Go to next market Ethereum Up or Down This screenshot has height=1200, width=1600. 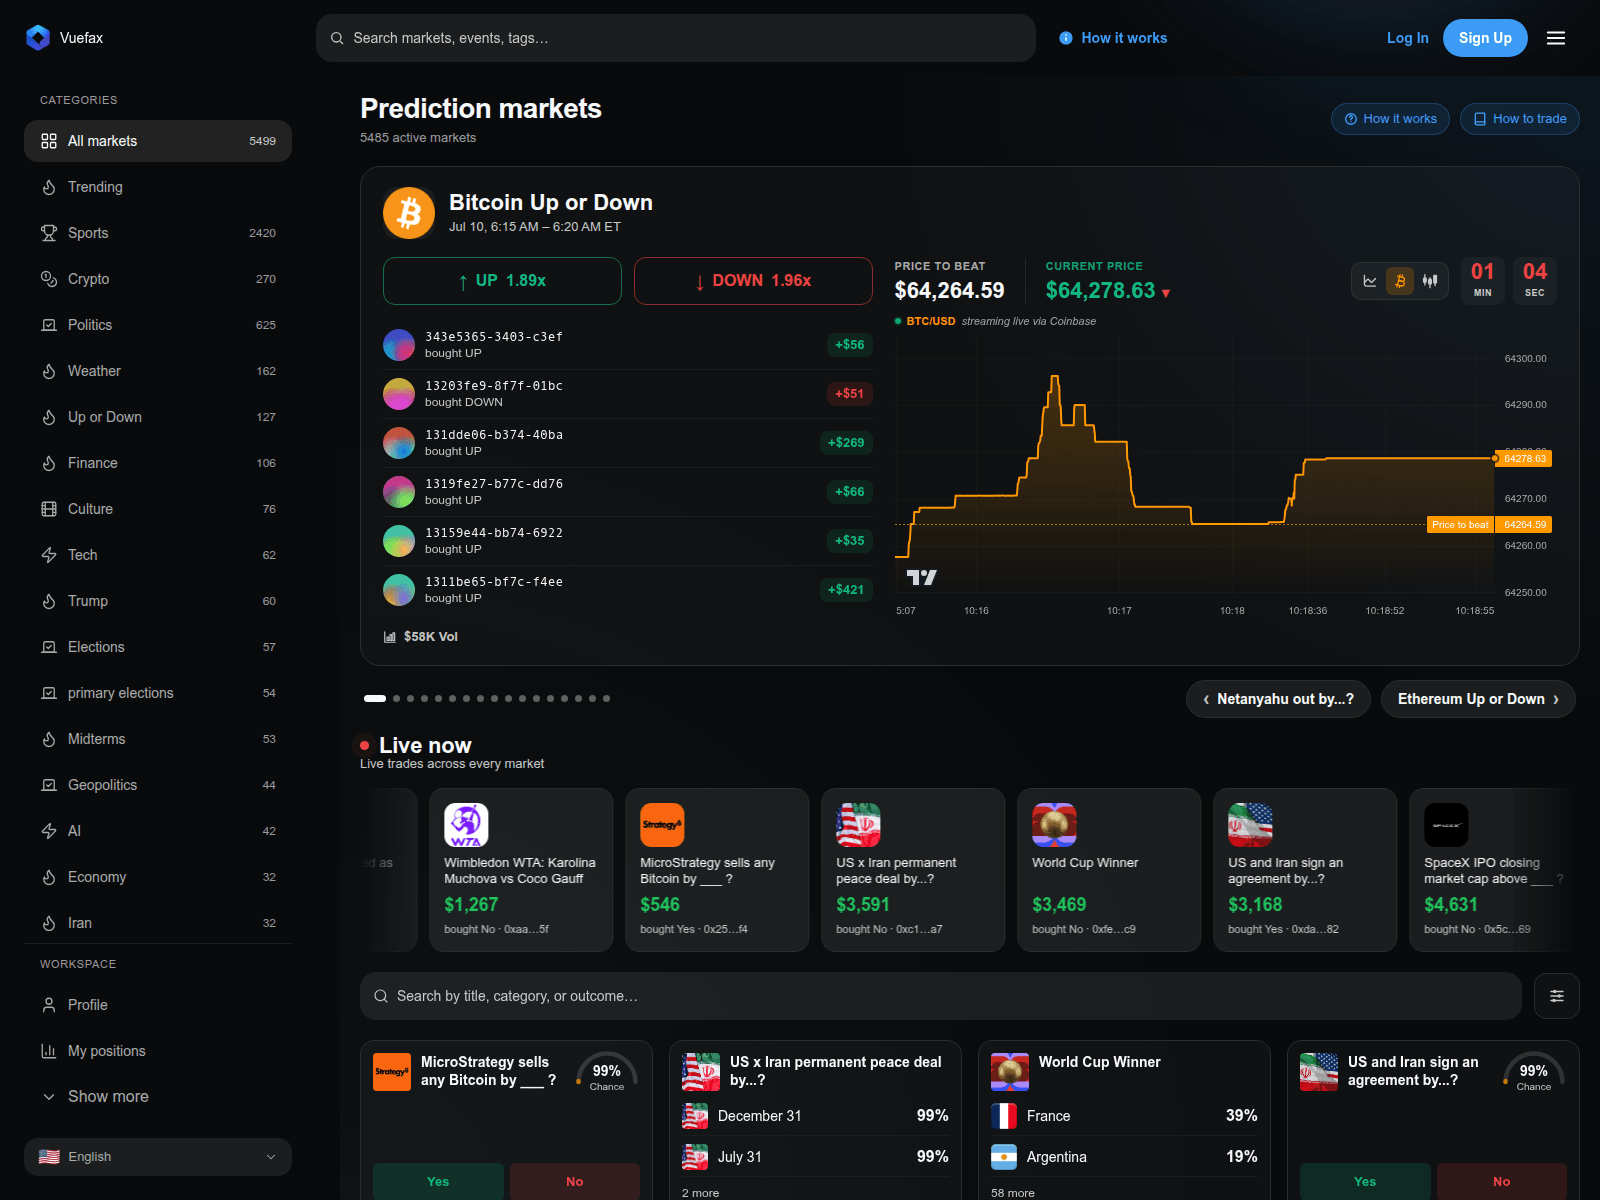[x=1478, y=699]
